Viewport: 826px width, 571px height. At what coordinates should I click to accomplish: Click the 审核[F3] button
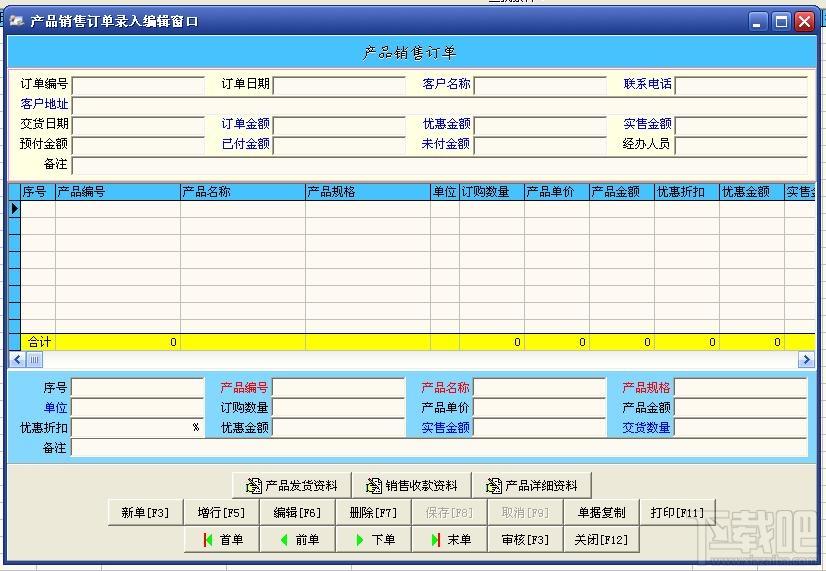[525, 539]
